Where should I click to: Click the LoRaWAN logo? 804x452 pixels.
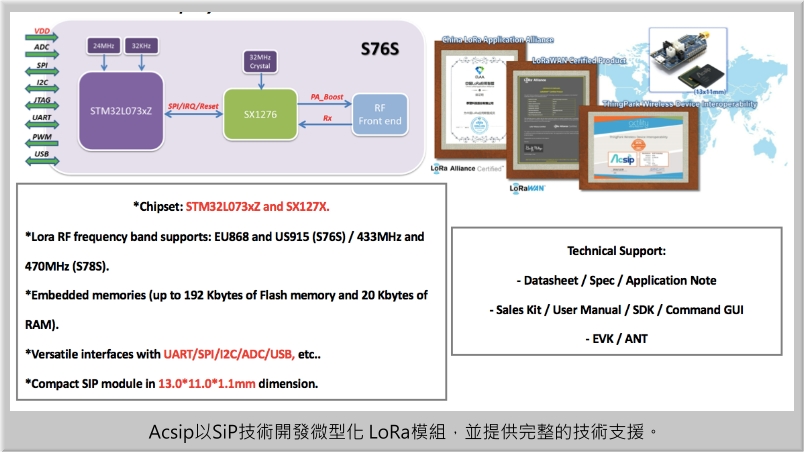527,189
